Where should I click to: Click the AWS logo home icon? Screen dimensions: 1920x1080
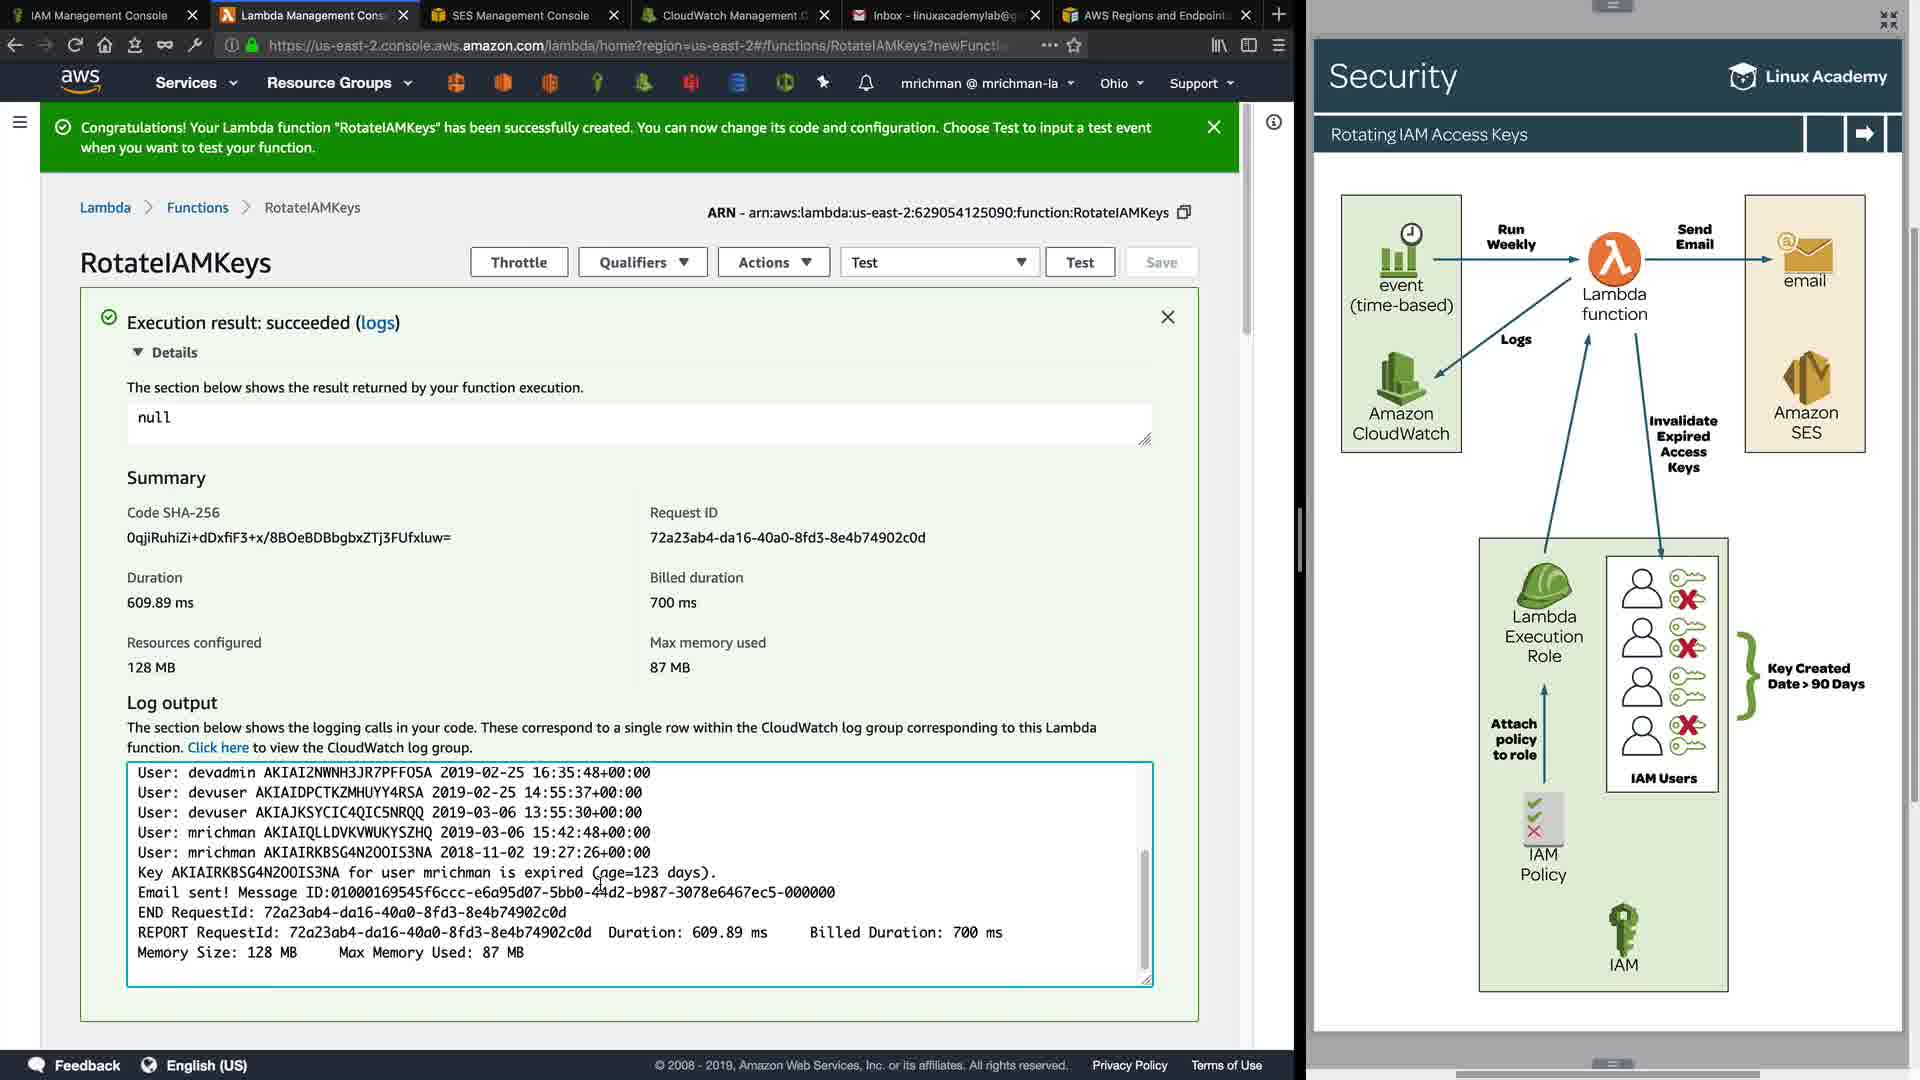80,81
